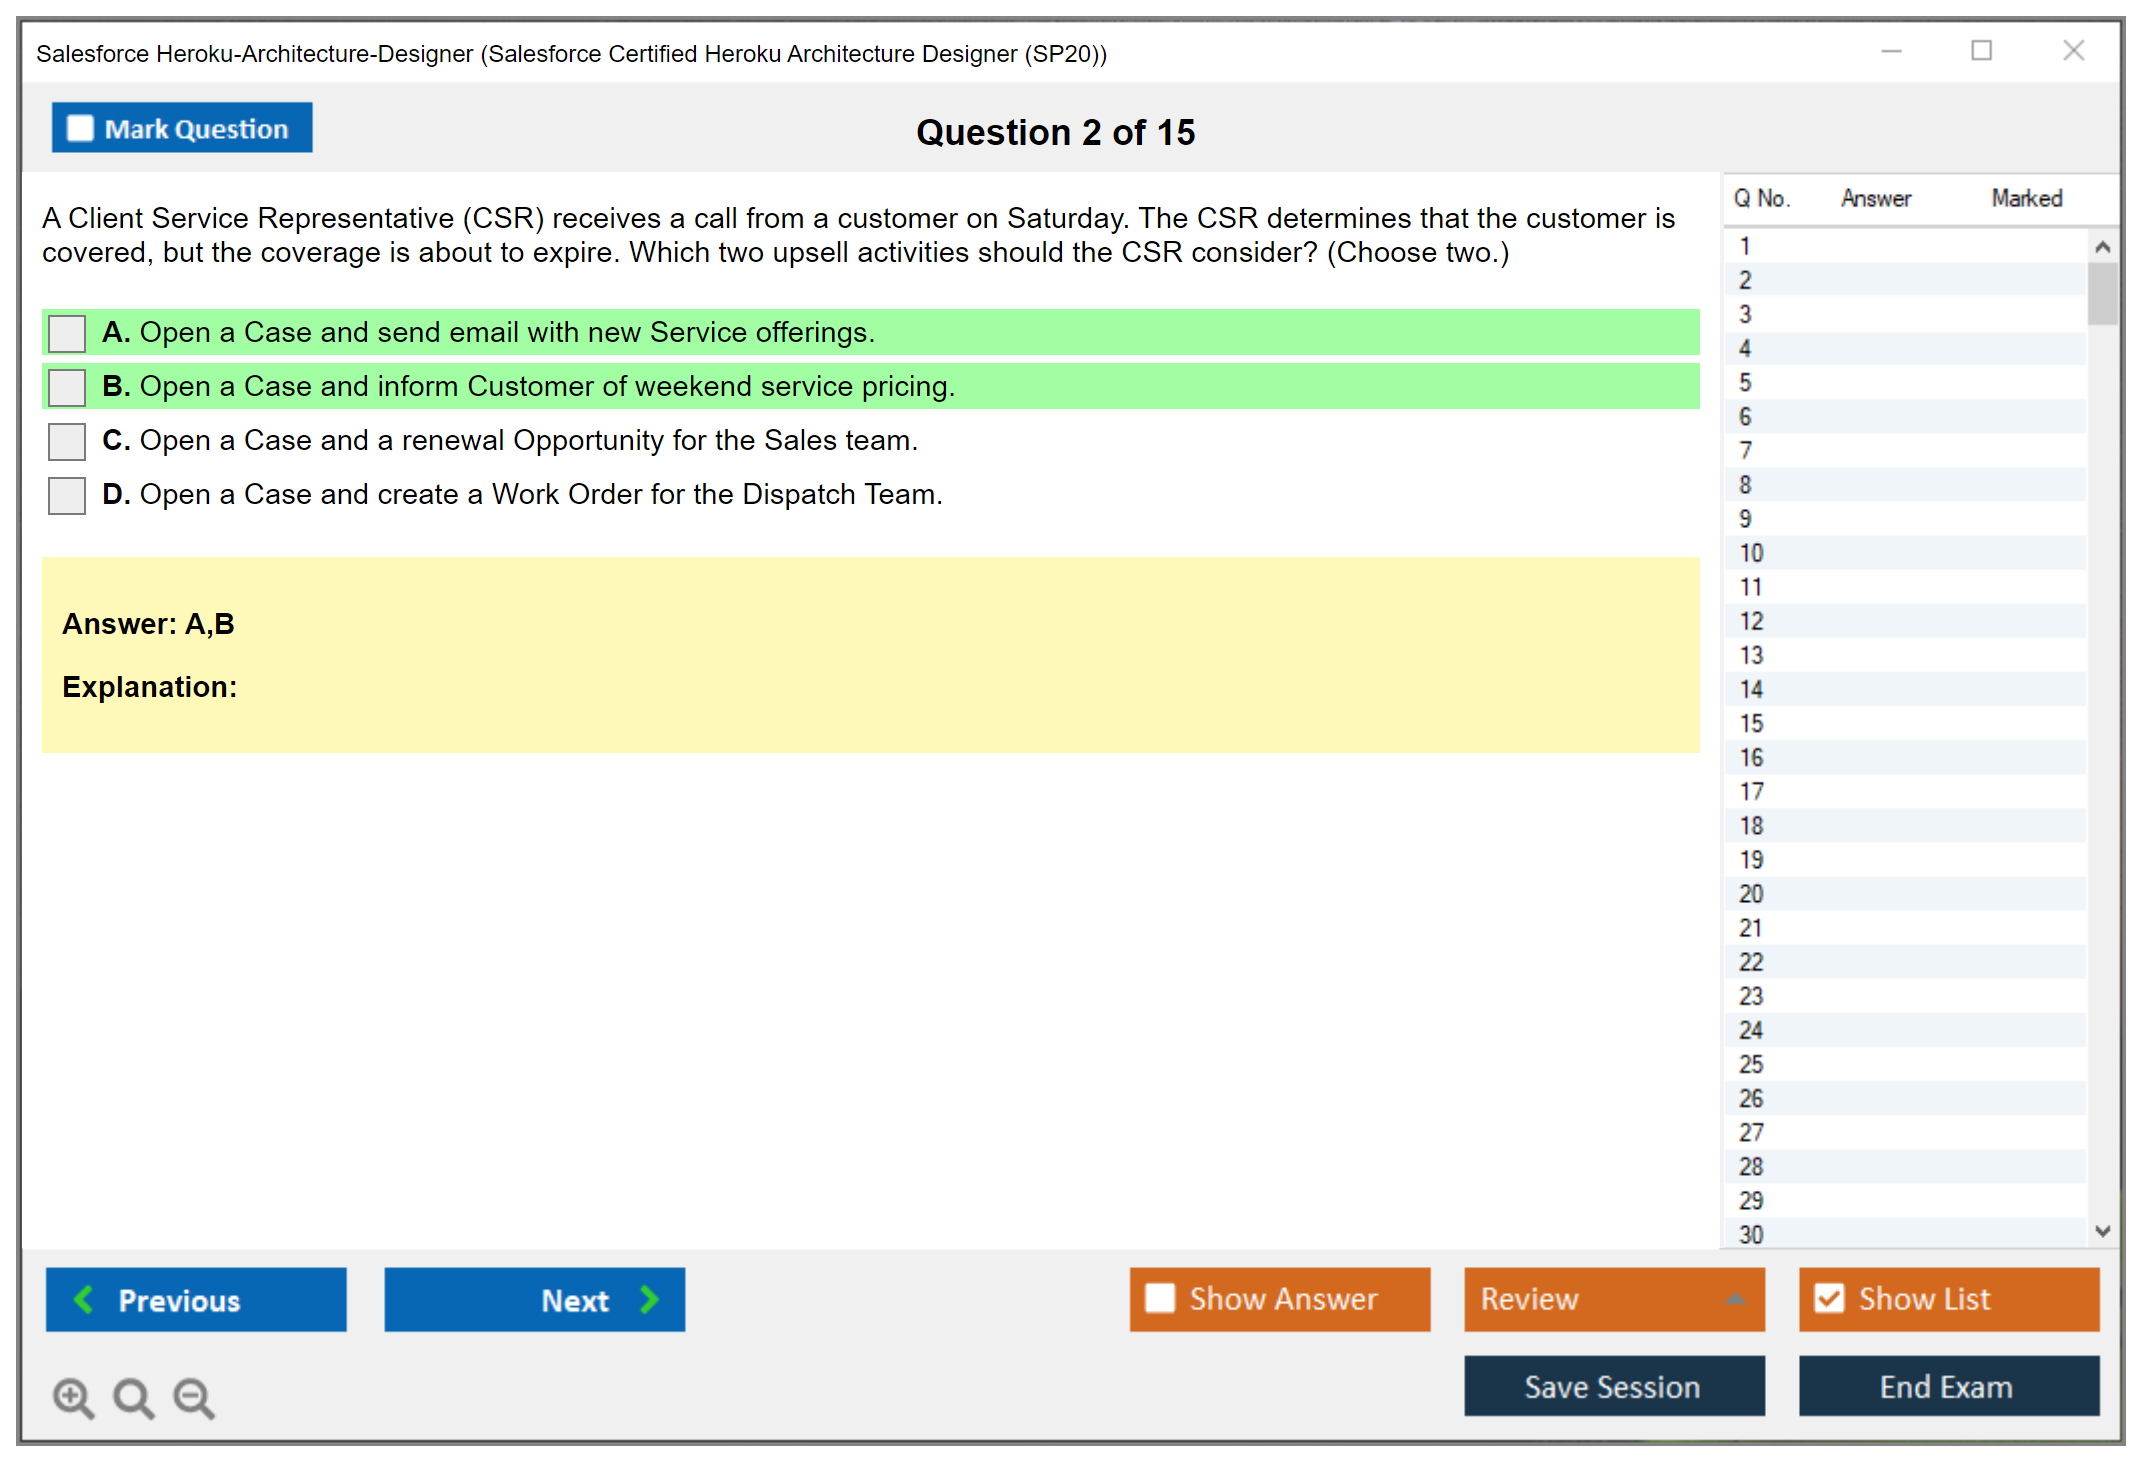2150x1470 pixels.
Task: Jump to question 15 in the list
Action: [x=1751, y=723]
